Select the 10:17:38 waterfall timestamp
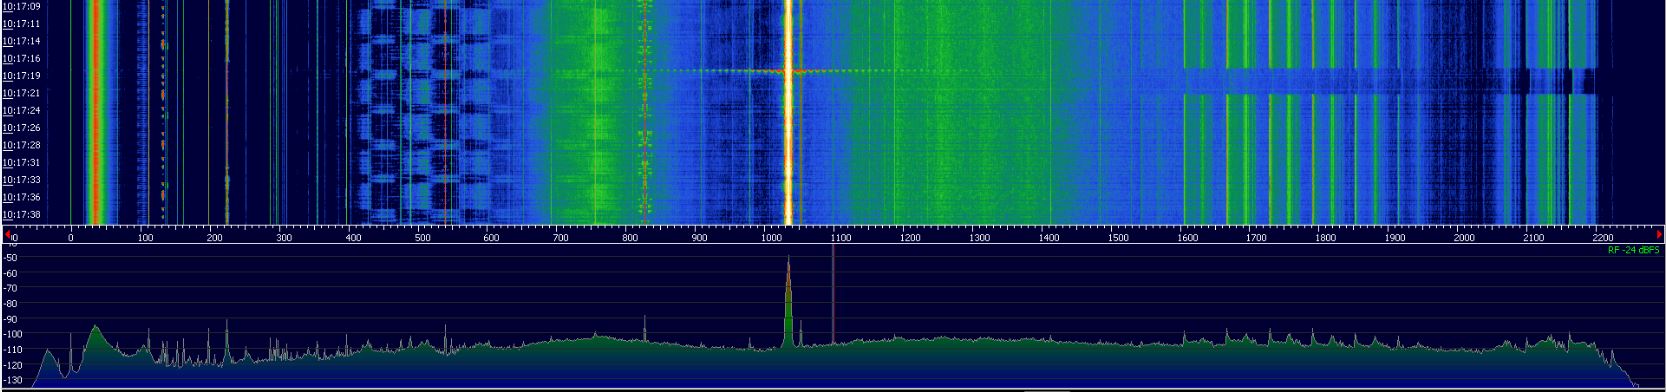 [21, 214]
